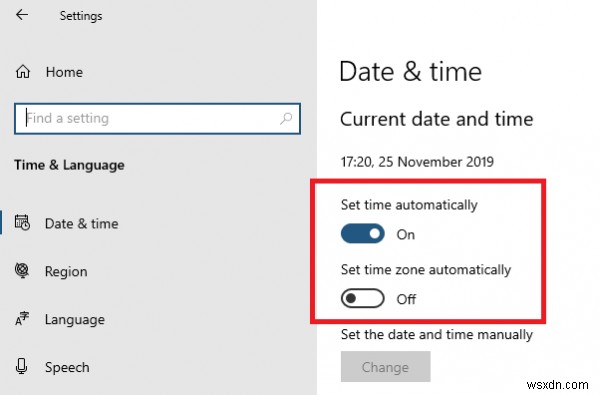
Task: Click the Date & time calendar icon
Action: (22, 223)
